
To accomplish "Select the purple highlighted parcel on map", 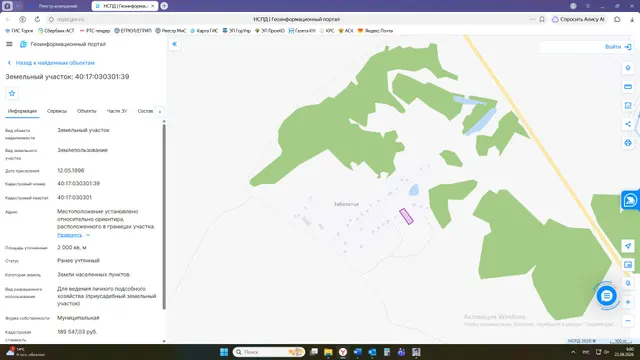I will [x=406, y=216].
